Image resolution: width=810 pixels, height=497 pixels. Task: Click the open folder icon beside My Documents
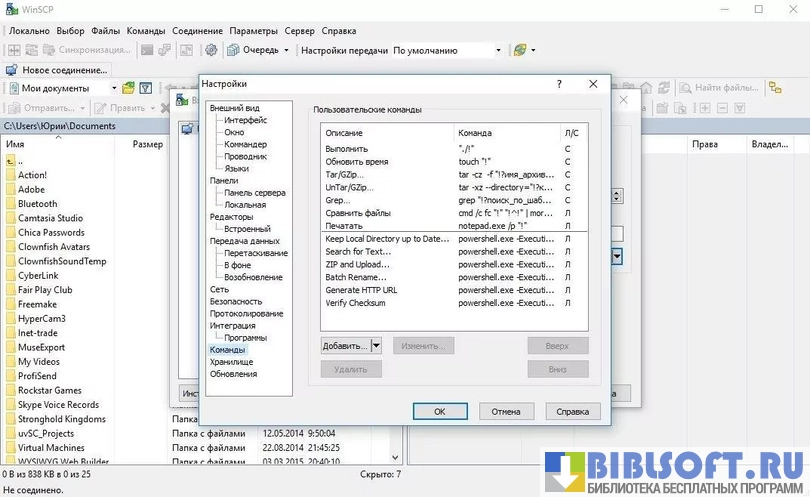click(128, 88)
